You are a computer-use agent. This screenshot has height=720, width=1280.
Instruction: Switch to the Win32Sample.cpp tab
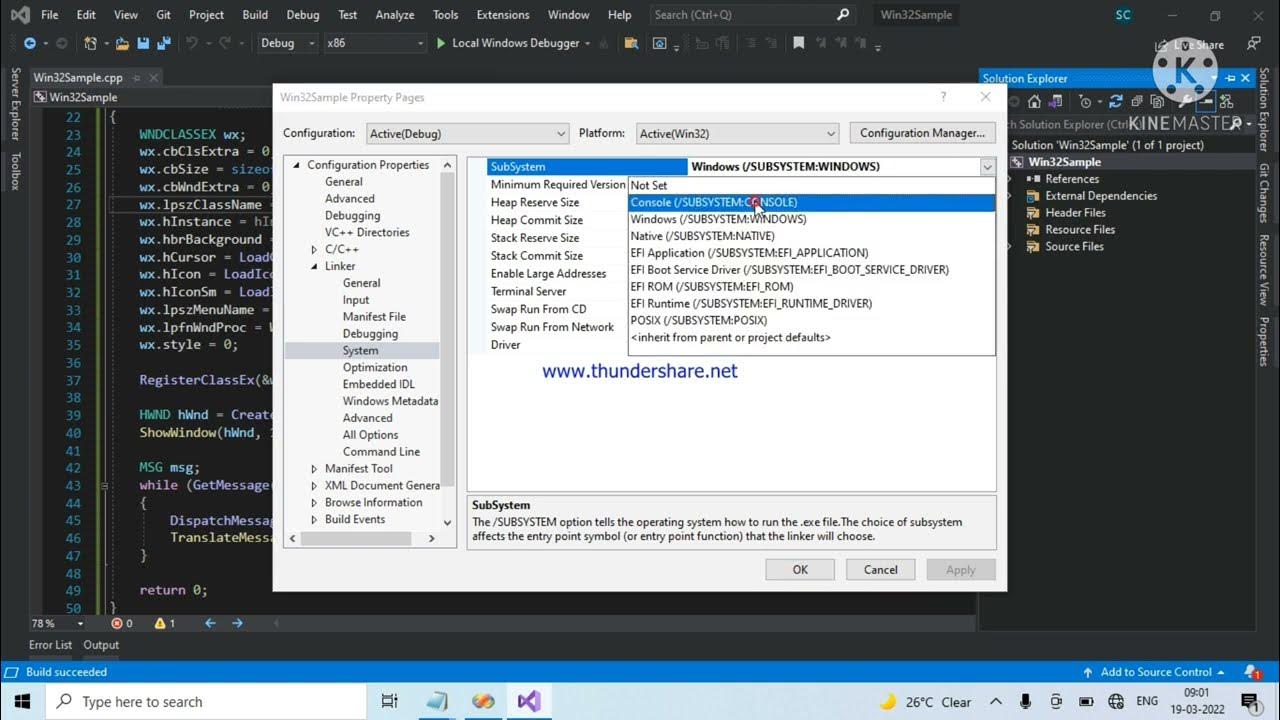78,78
